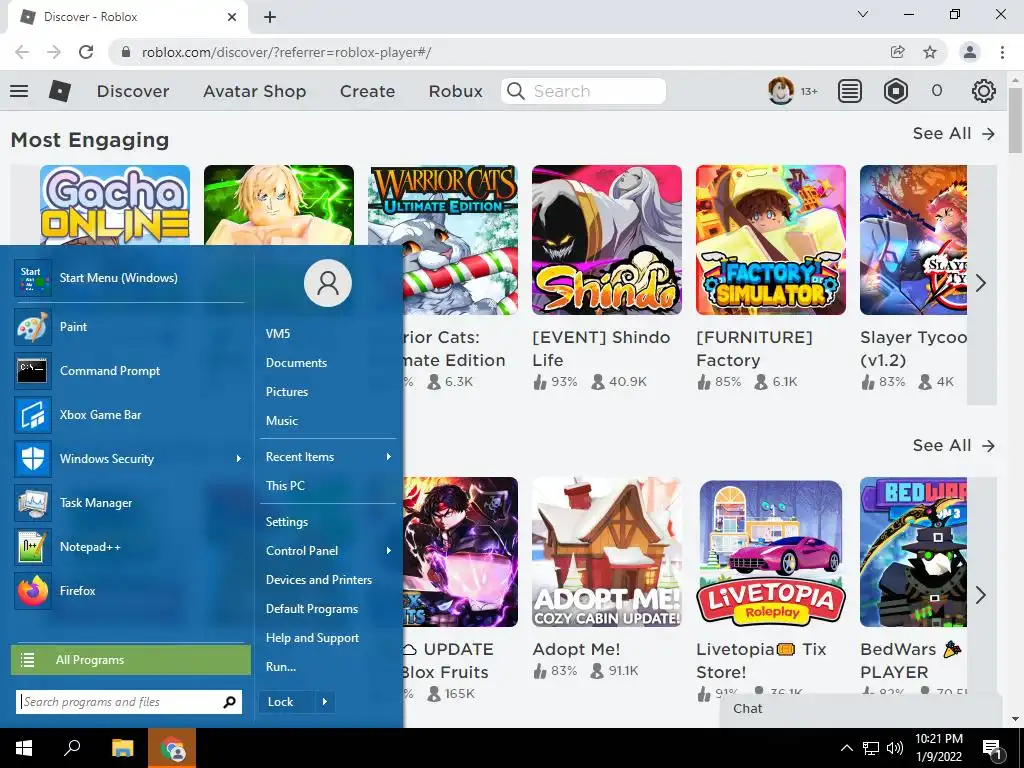This screenshot has width=1024, height=768.
Task: Open the Lock options arrow
Action: click(325, 702)
